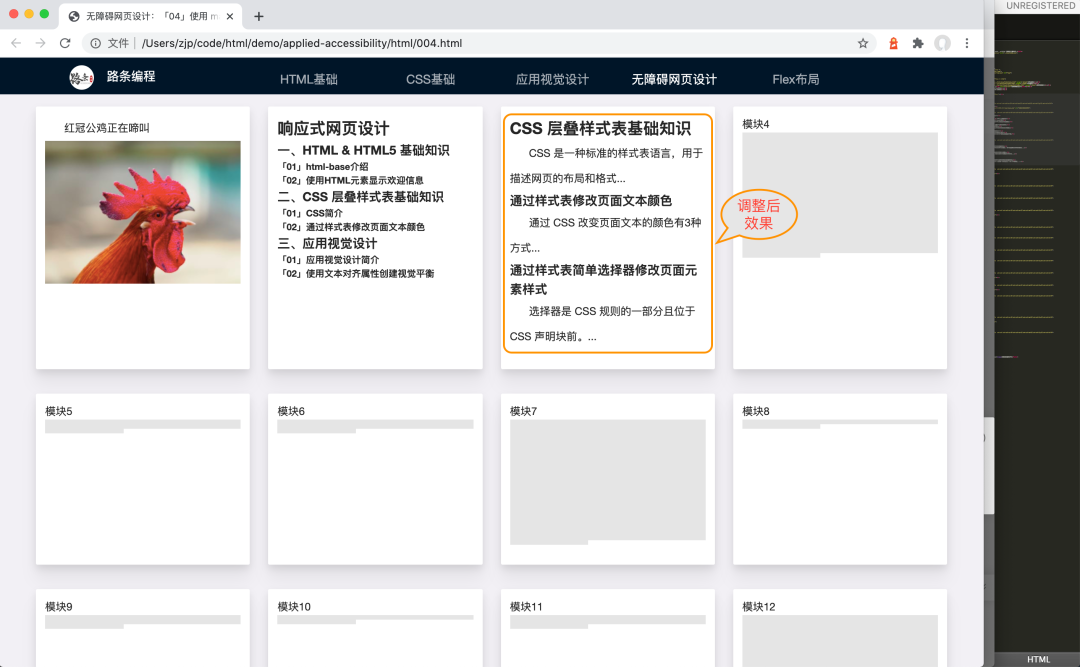Click item 「02」通过样式表修改页面文本颜色
Screen dimensions: 1080x667
coord(353,227)
